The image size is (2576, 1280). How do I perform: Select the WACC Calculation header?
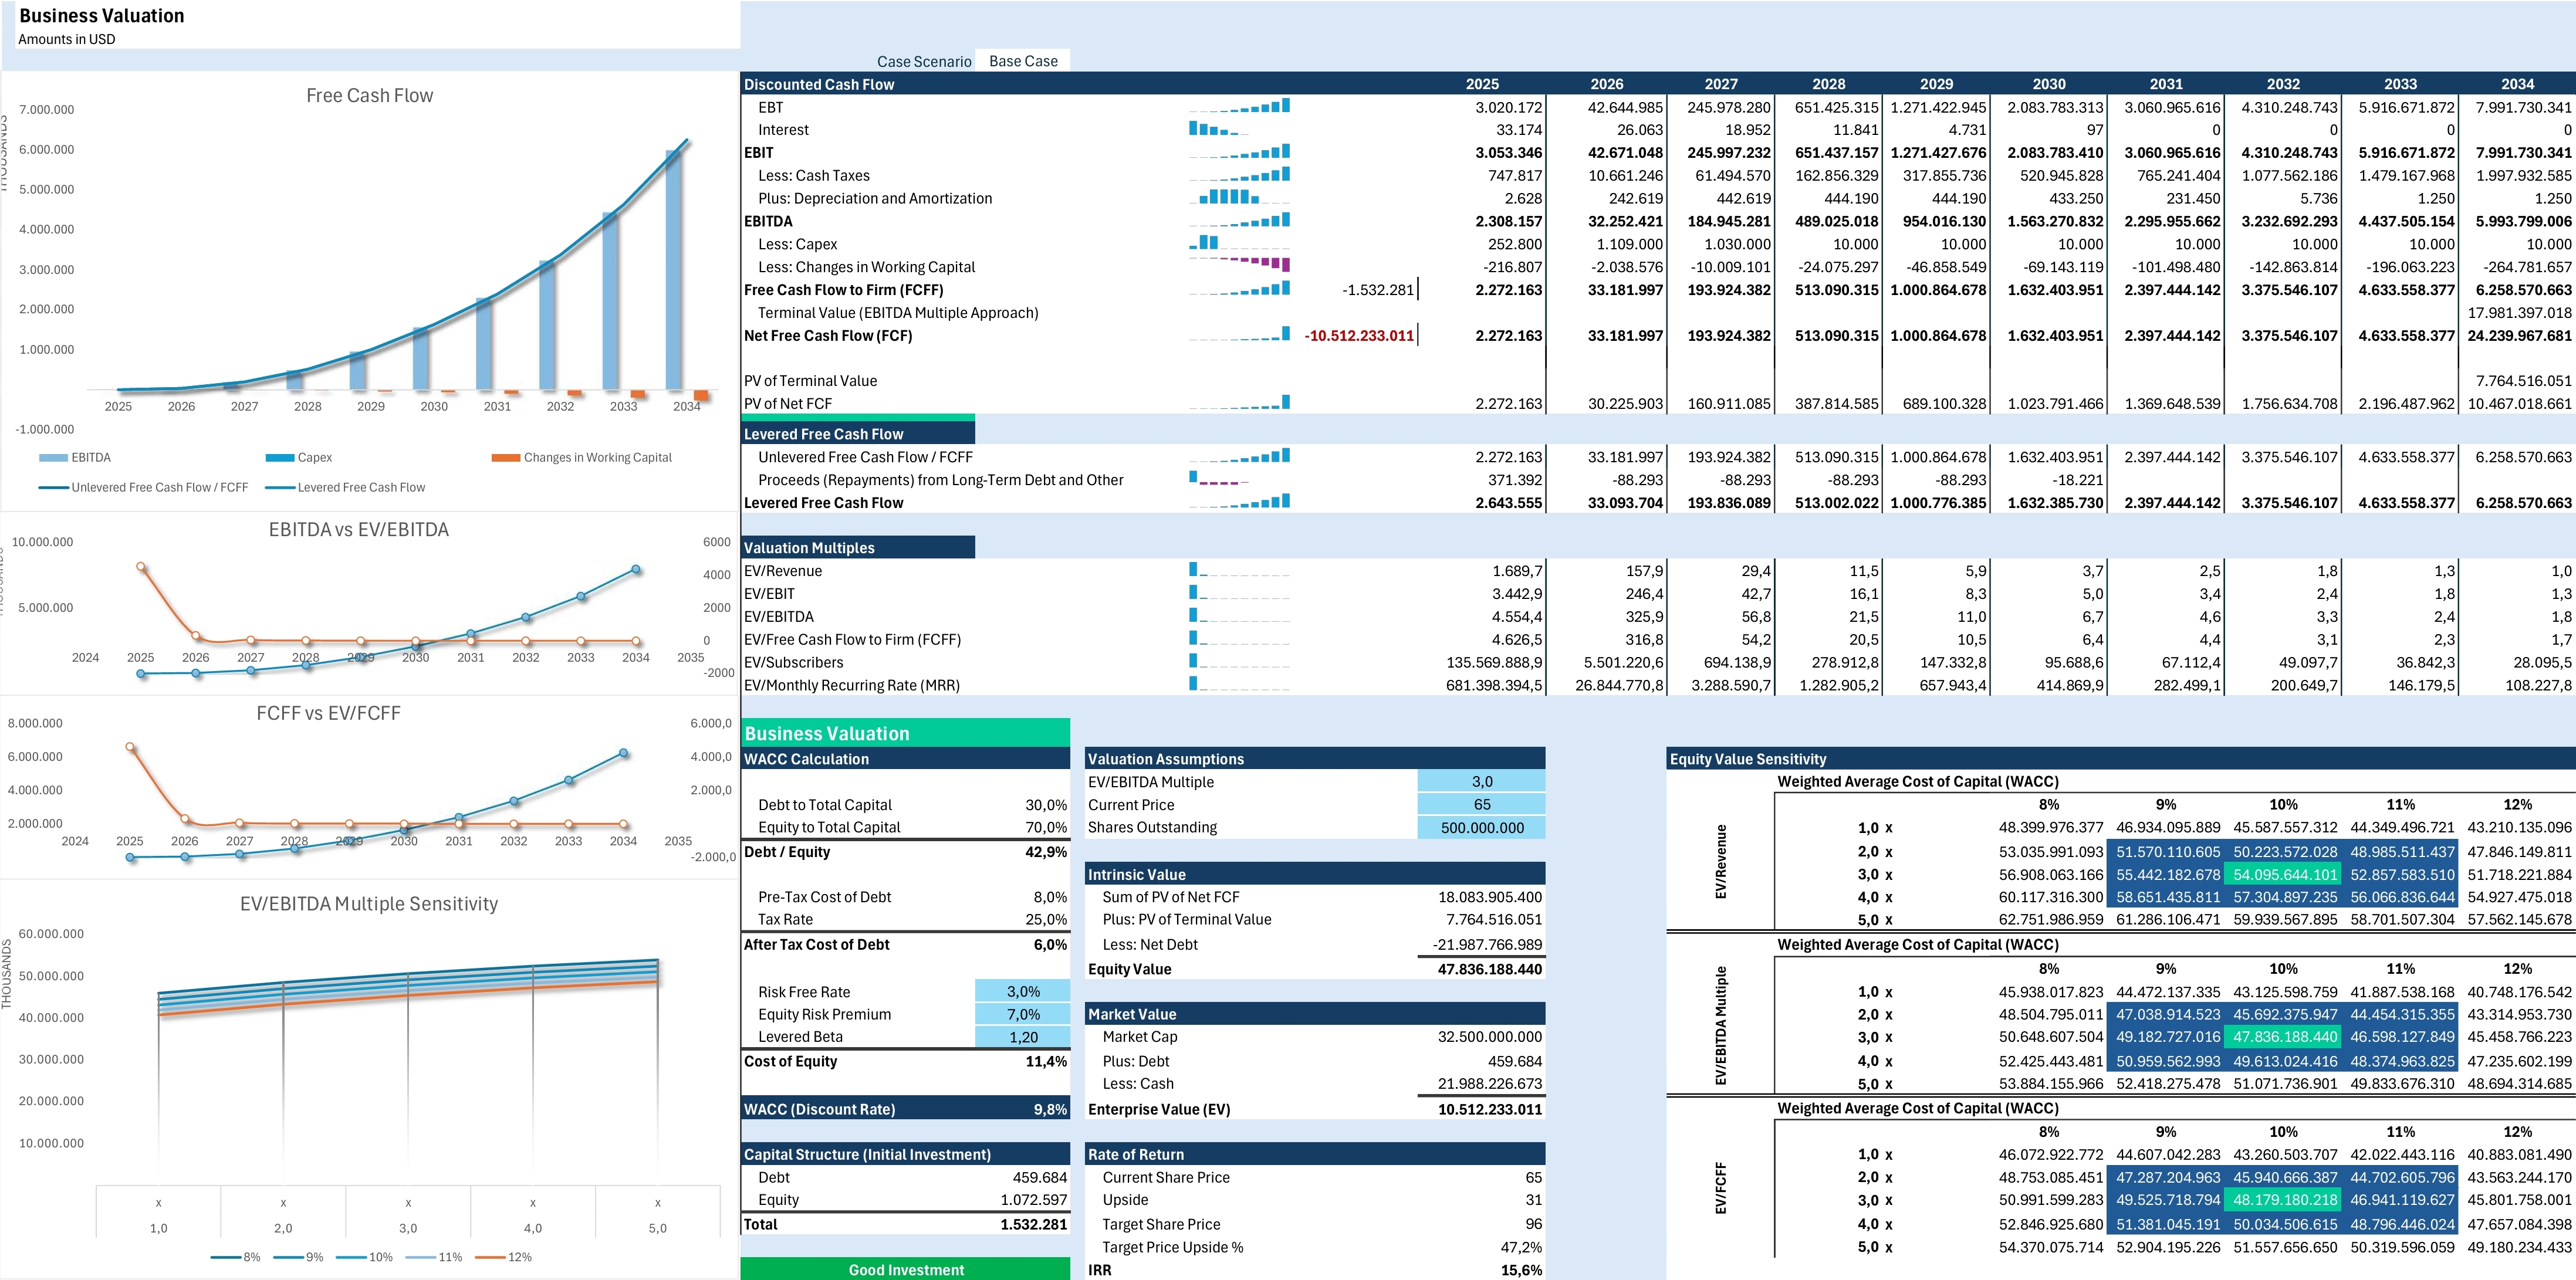click(x=905, y=759)
